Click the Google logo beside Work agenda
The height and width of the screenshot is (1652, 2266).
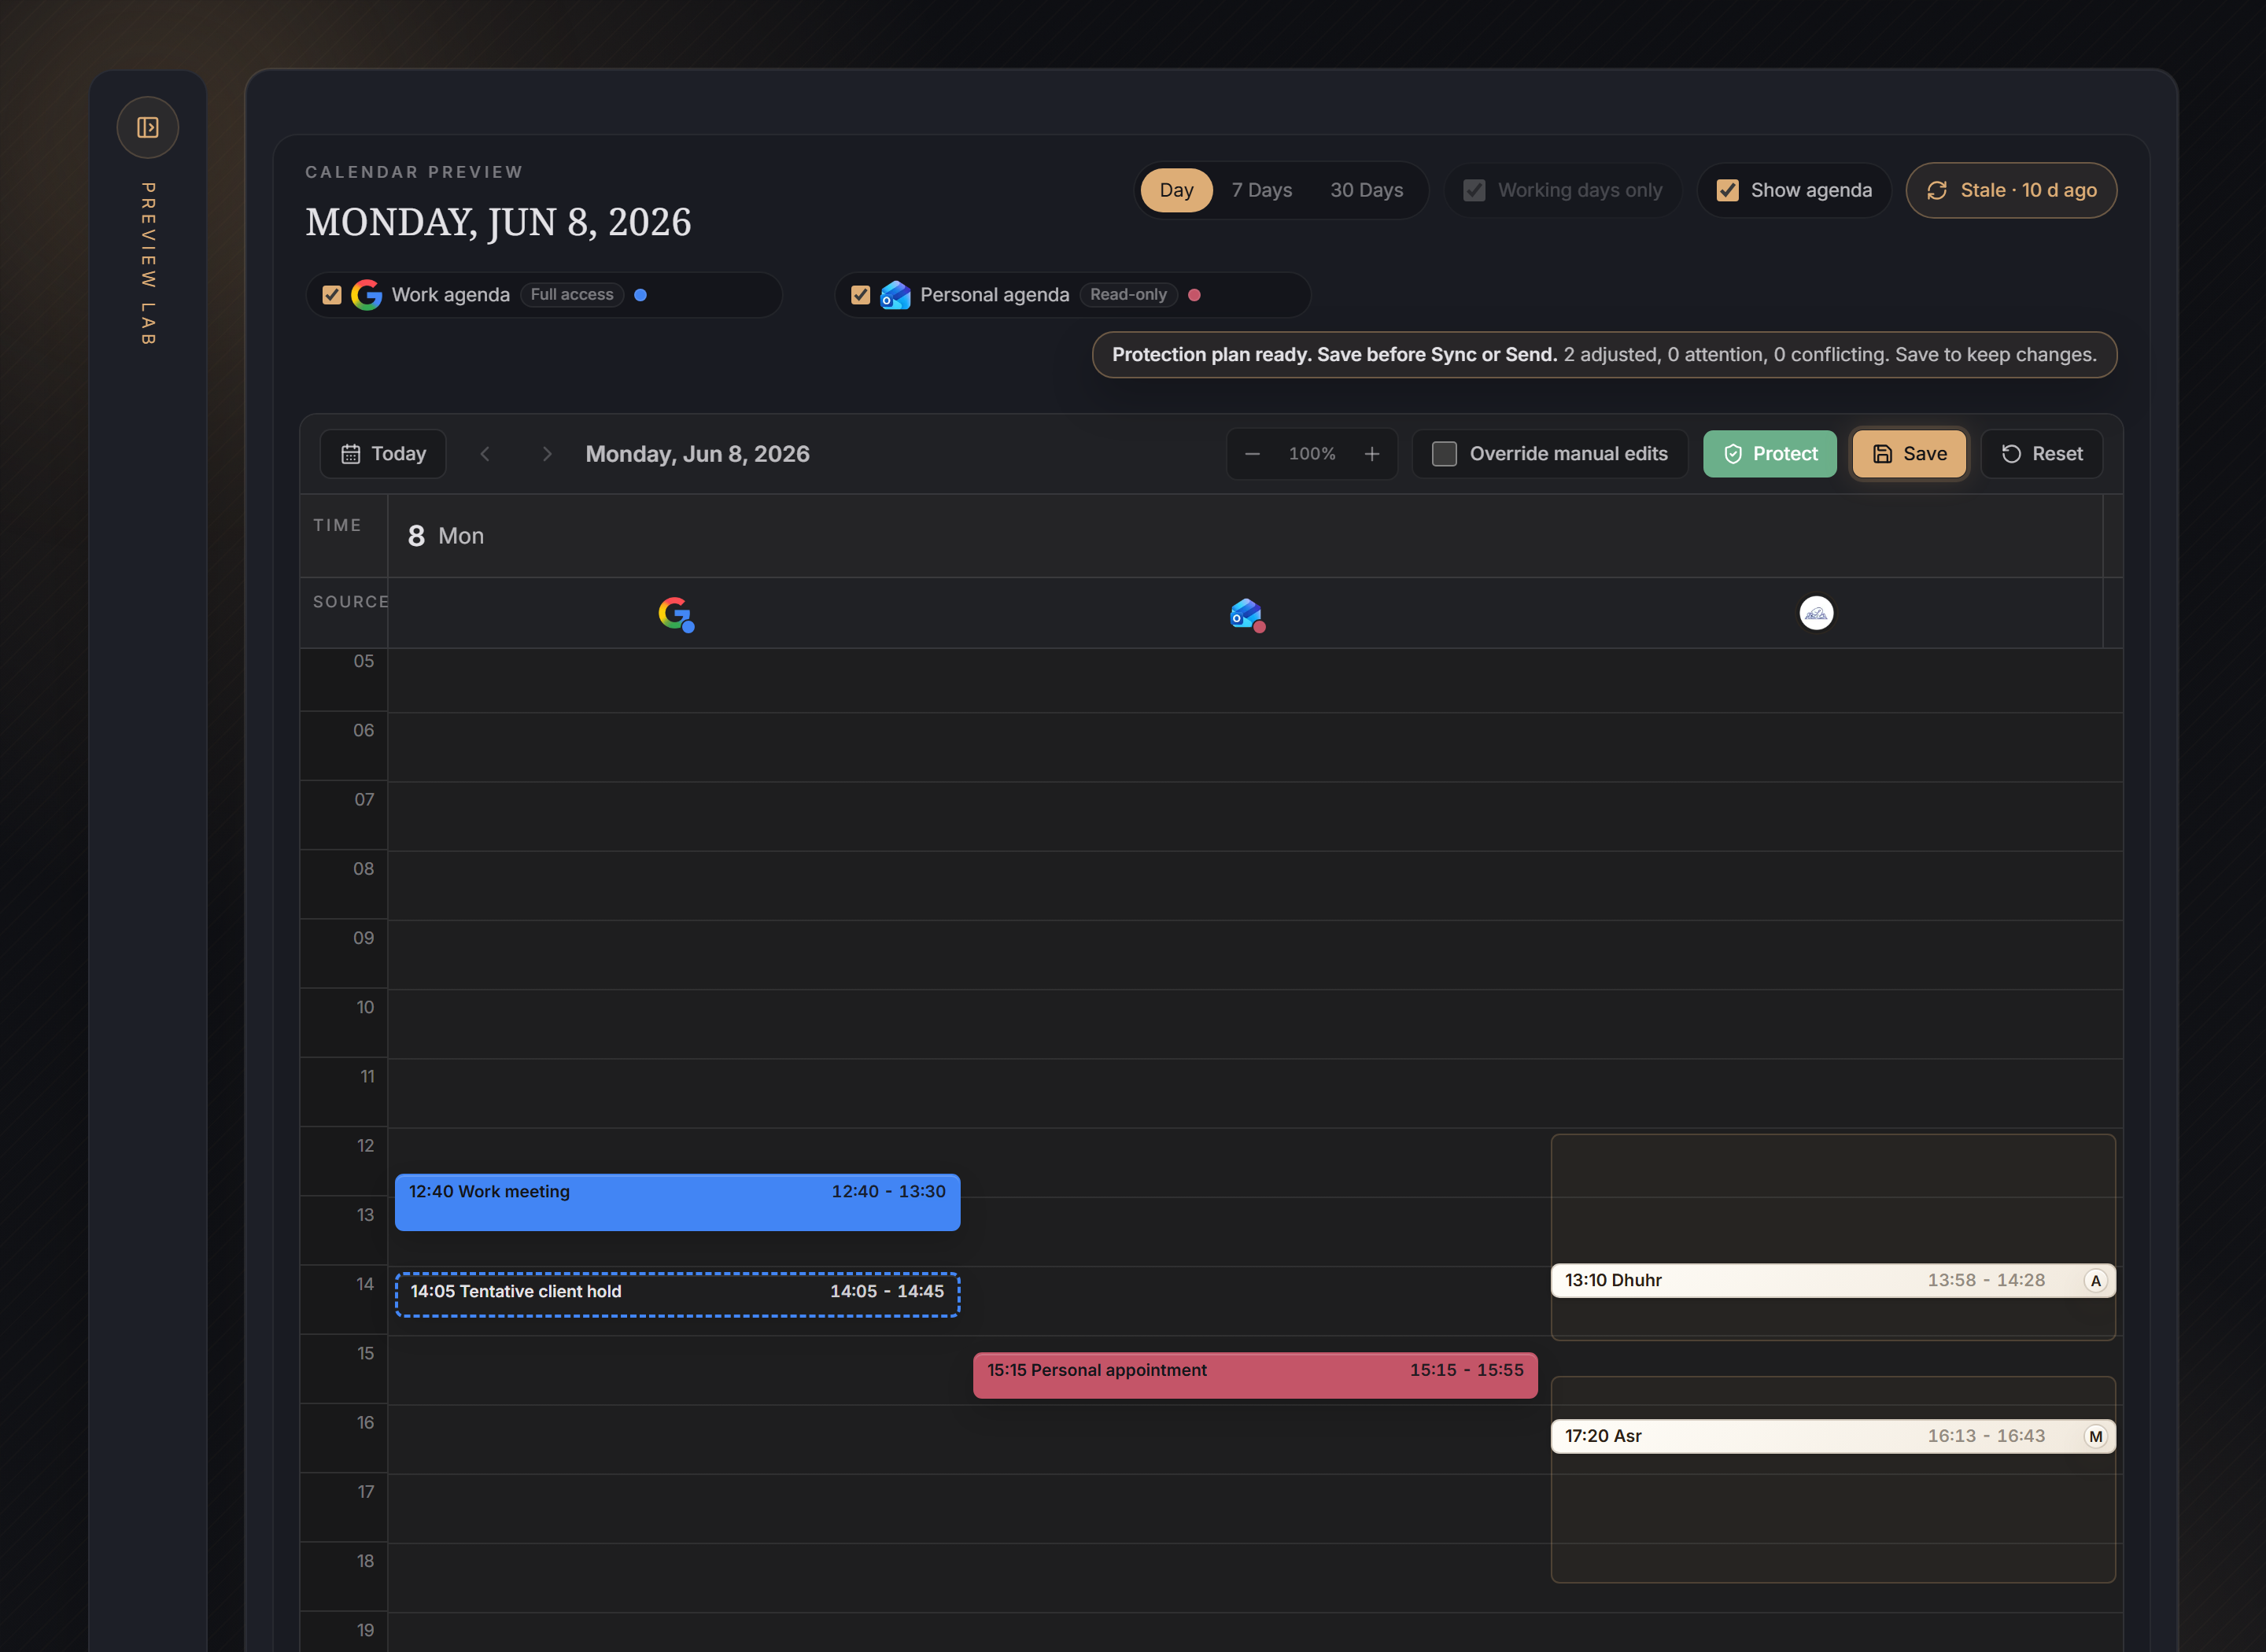click(x=367, y=295)
